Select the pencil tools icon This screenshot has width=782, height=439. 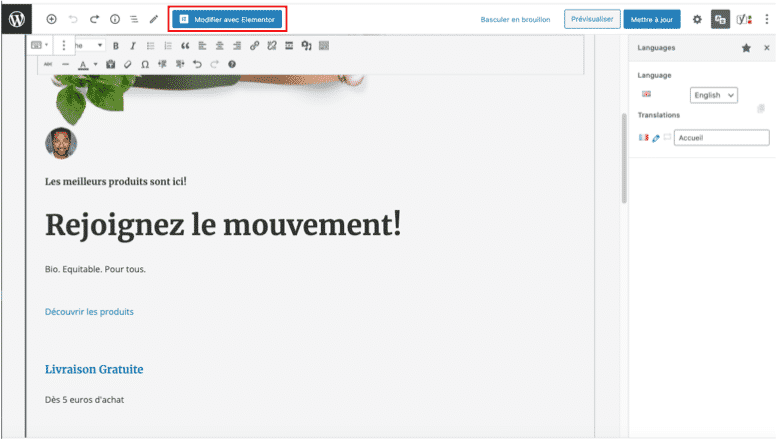click(154, 19)
